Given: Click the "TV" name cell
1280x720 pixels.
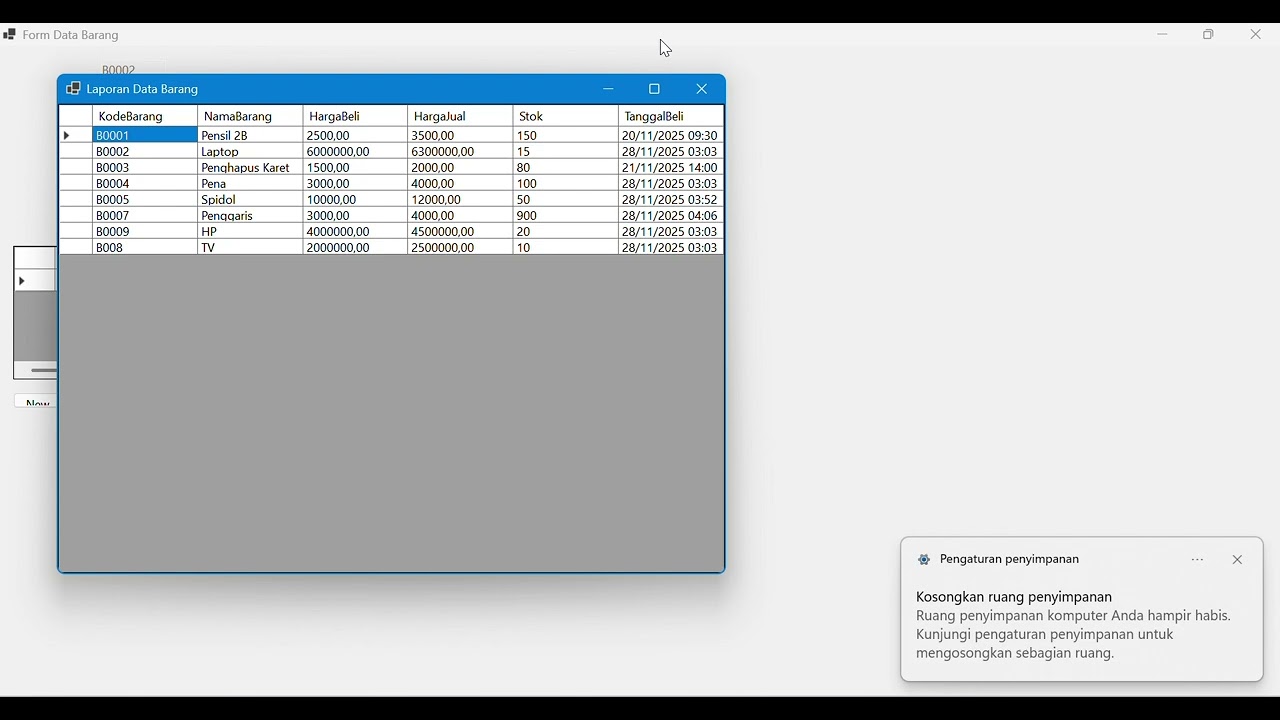Looking at the screenshot, I should [x=250, y=247].
